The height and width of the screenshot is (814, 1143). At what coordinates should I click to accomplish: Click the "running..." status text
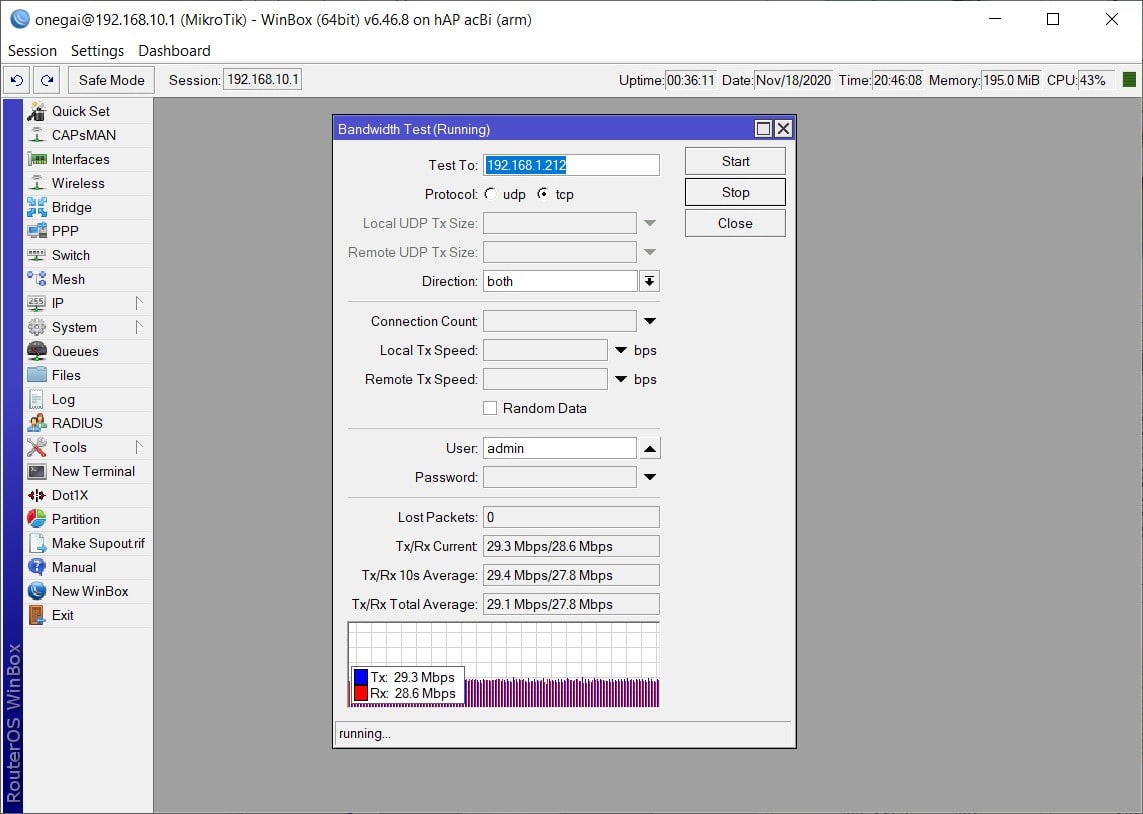pos(364,733)
